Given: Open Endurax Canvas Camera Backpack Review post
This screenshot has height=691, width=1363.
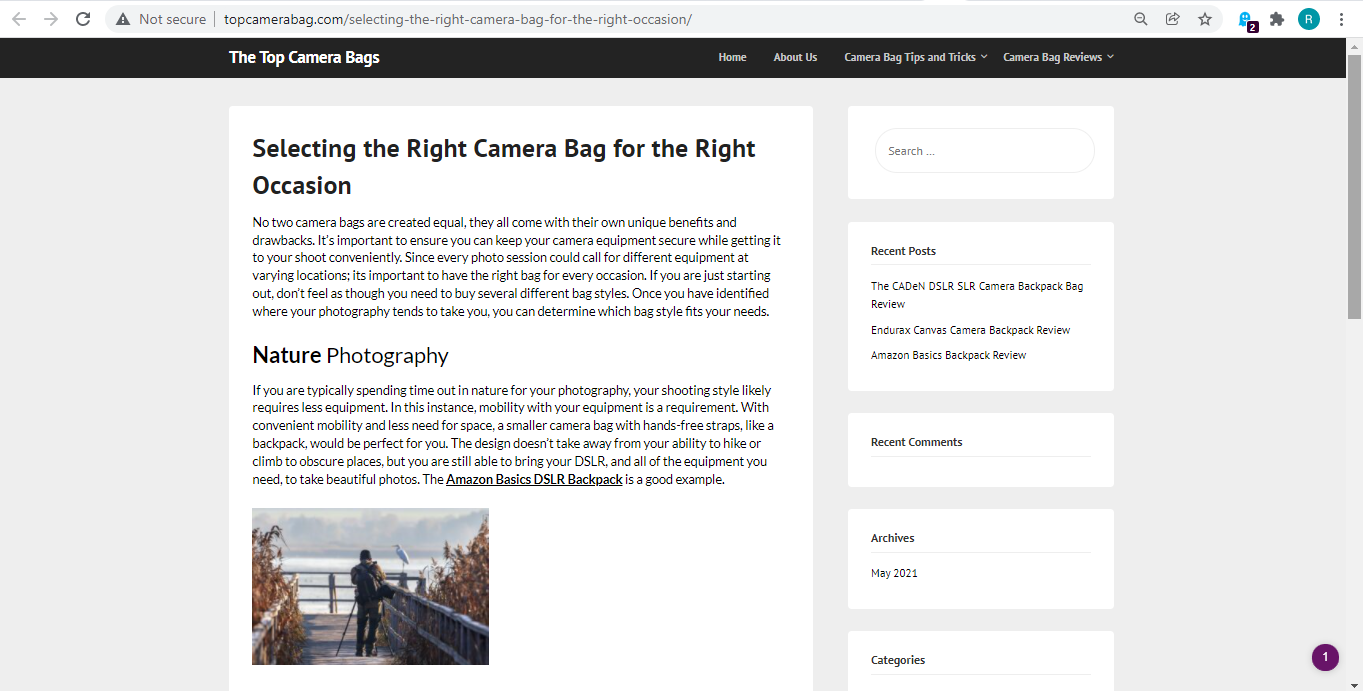Looking at the screenshot, I should point(970,330).
